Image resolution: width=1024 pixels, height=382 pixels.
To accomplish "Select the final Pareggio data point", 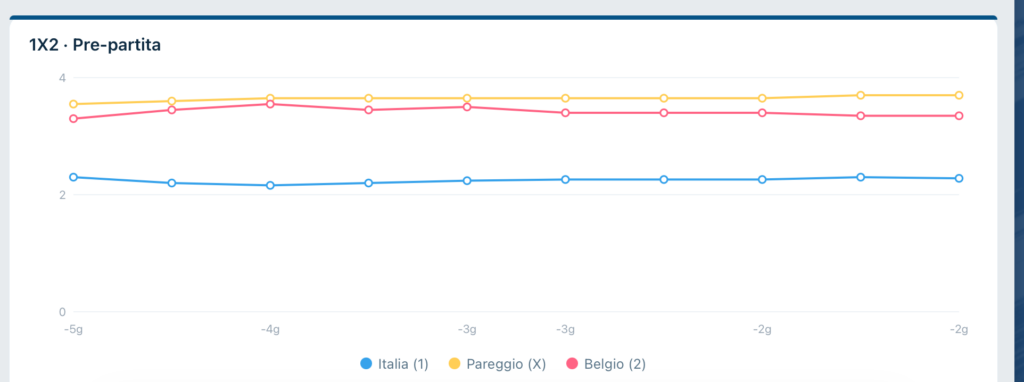I will pos(959,95).
